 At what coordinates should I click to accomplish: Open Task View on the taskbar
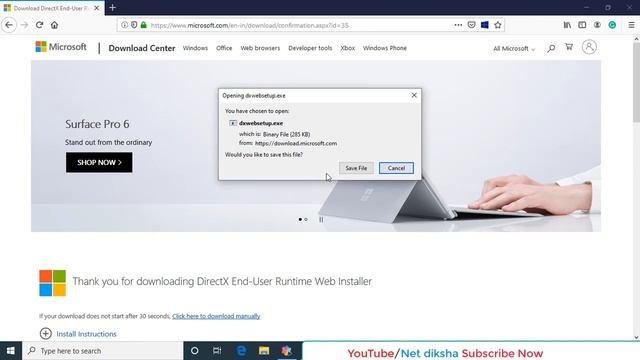coord(217,351)
